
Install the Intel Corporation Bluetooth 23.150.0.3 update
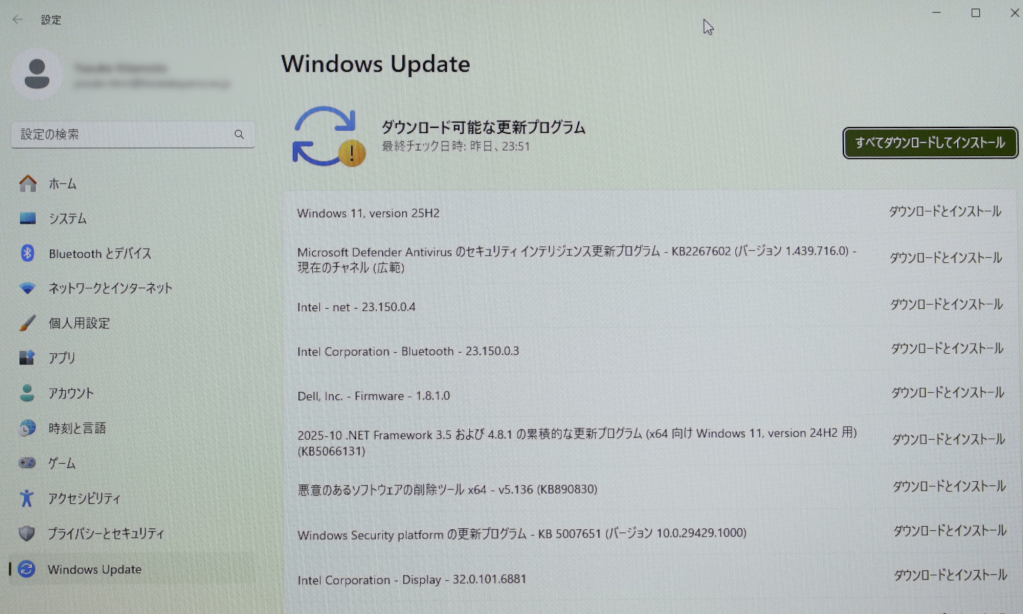tap(946, 349)
